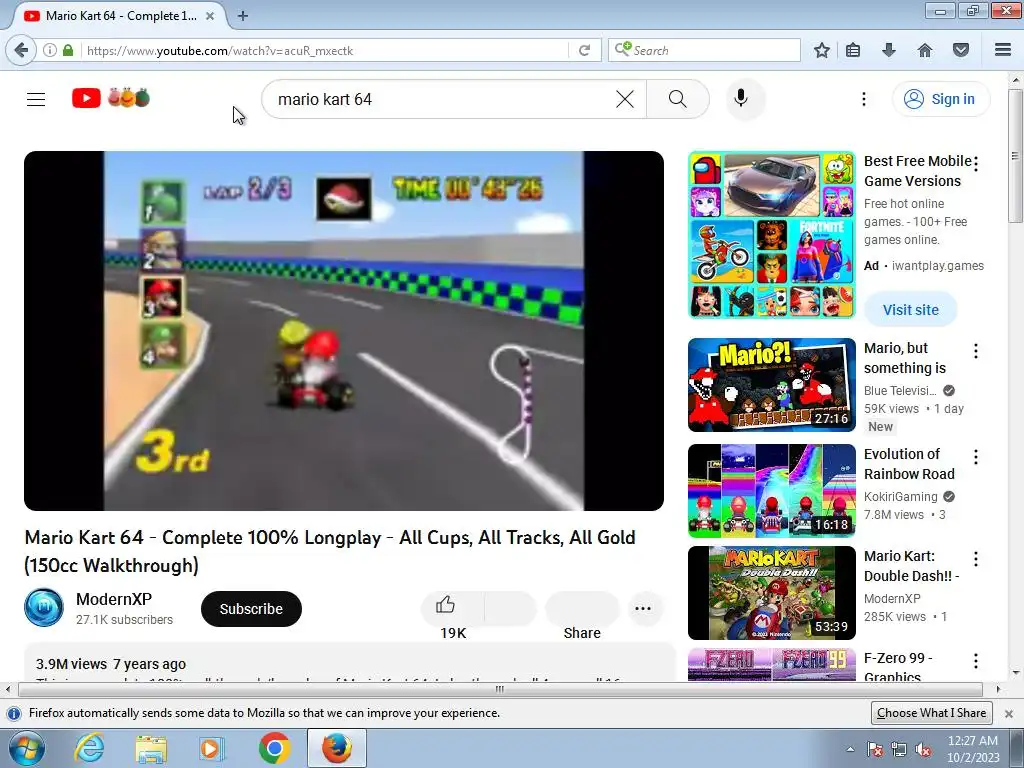Click the iwantplay.games ad link
The width and height of the screenshot is (1024, 768).
(x=937, y=266)
